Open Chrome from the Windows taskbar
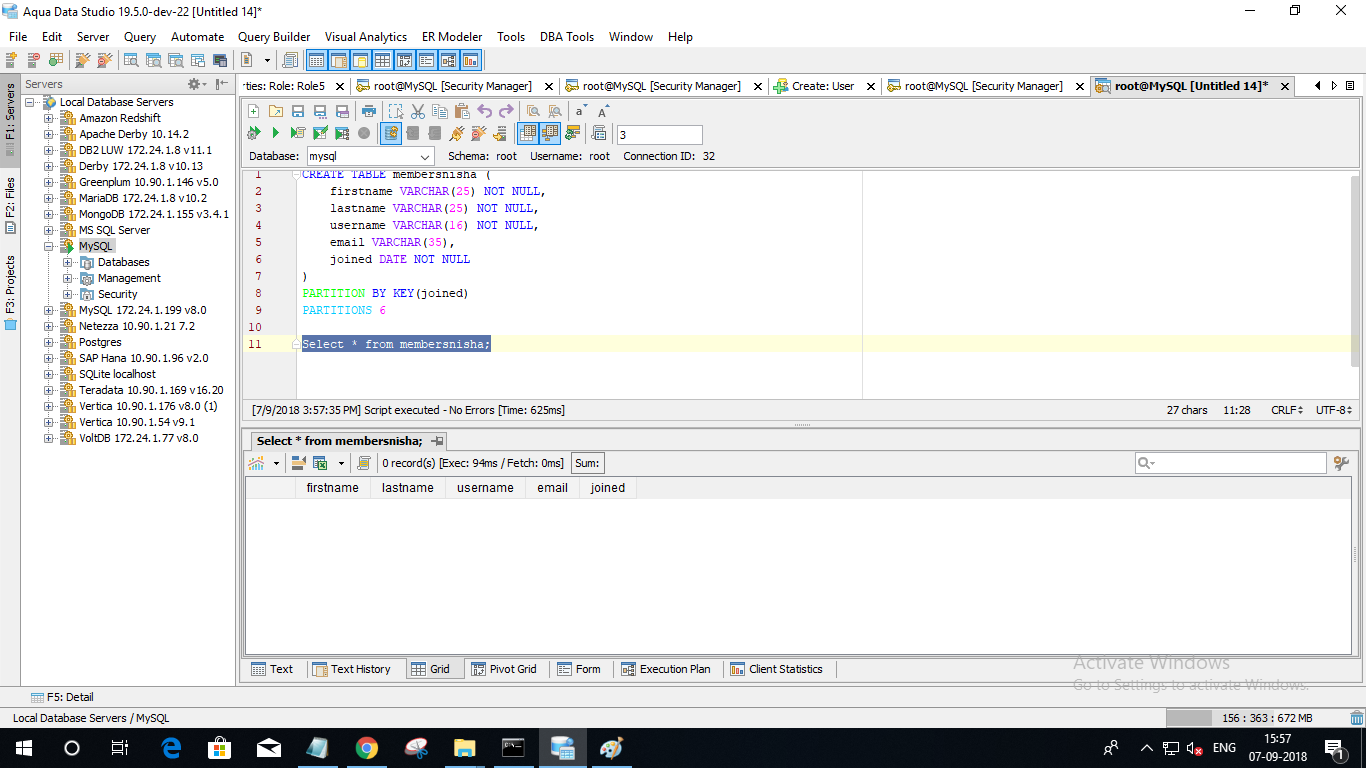 tap(367, 748)
